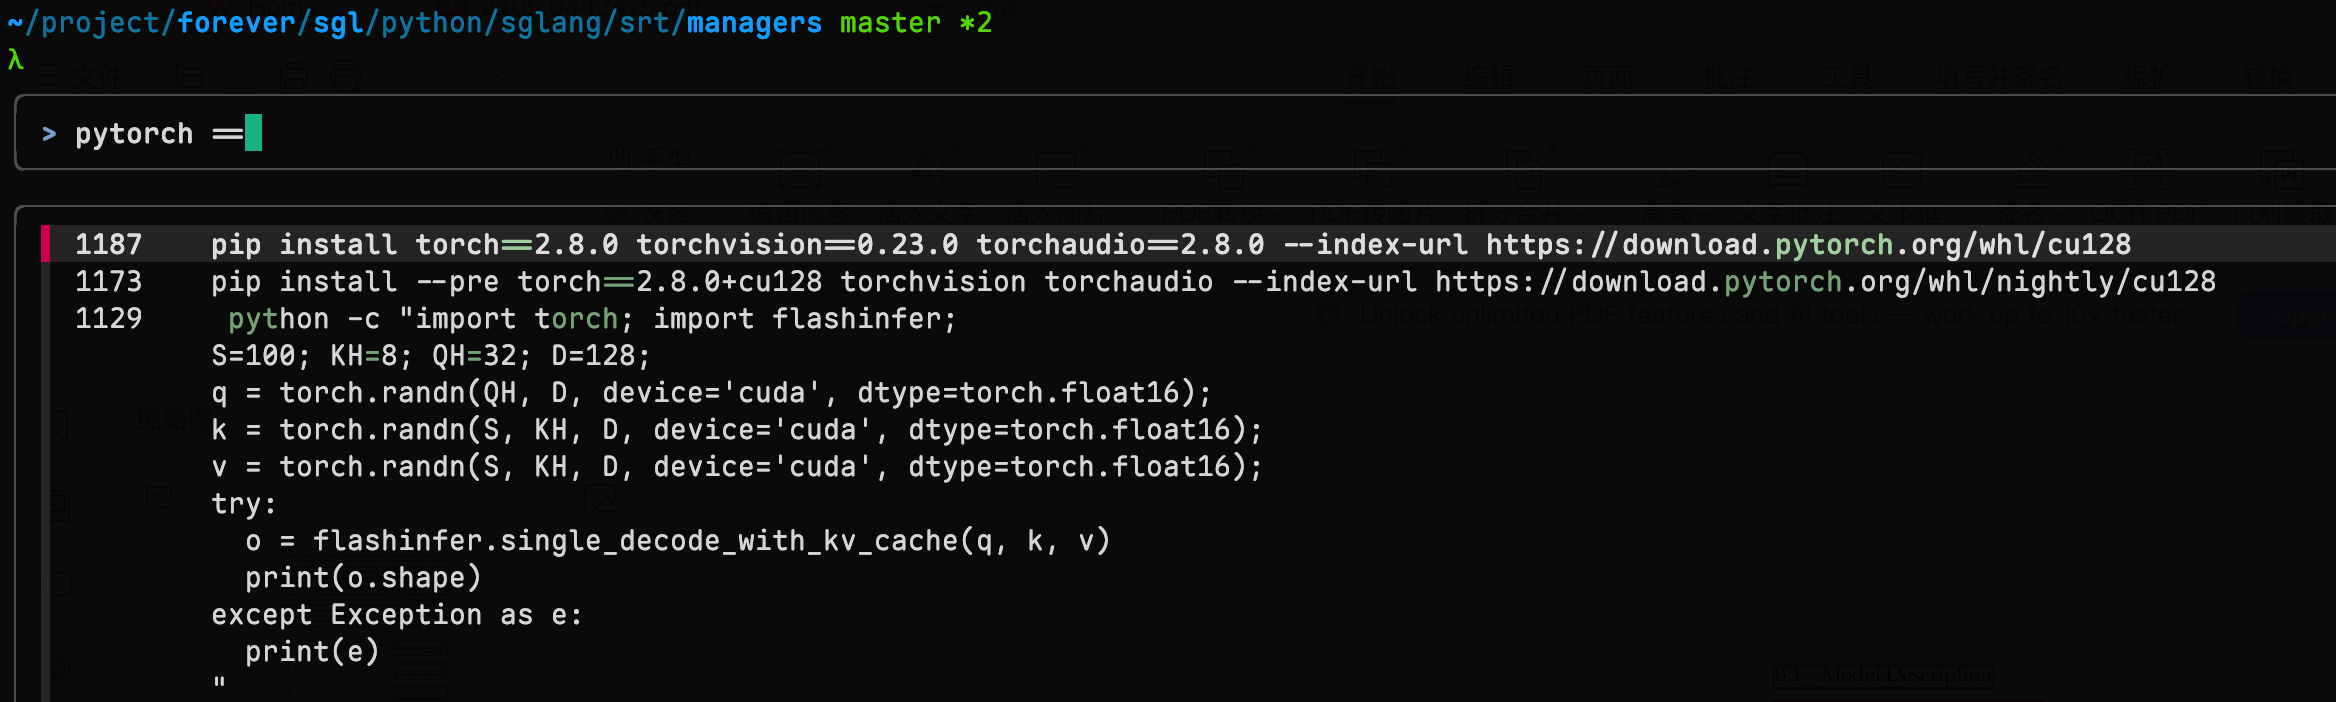Click the blue ">" search prompt symbol
Image resolution: width=2336 pixels, height=702 pixels.
coord(49,134)
